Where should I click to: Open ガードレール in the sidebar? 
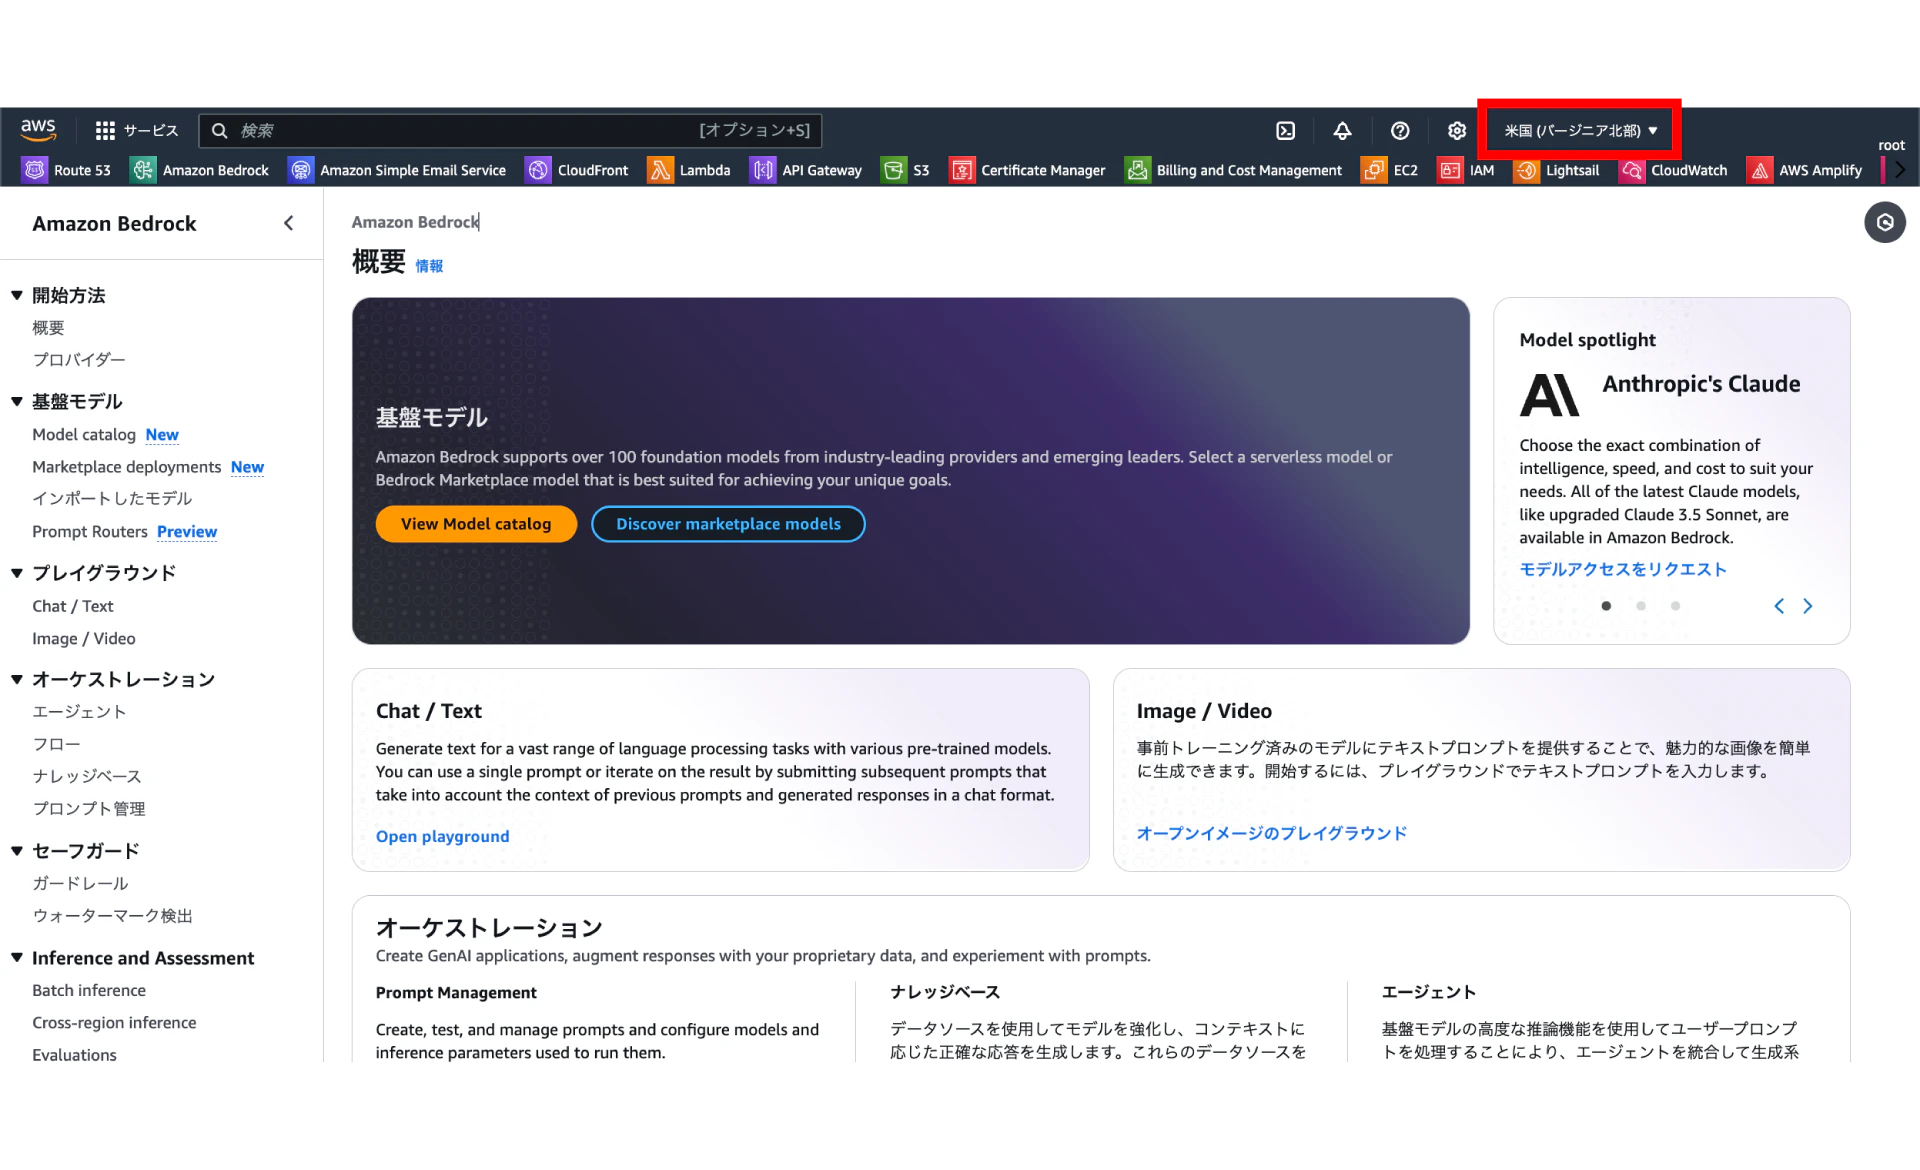pos(80,884)
